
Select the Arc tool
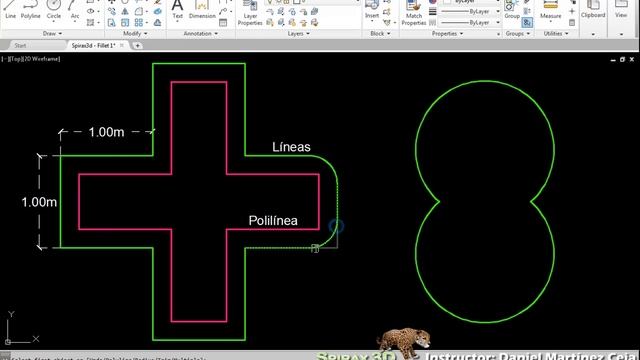75,10
